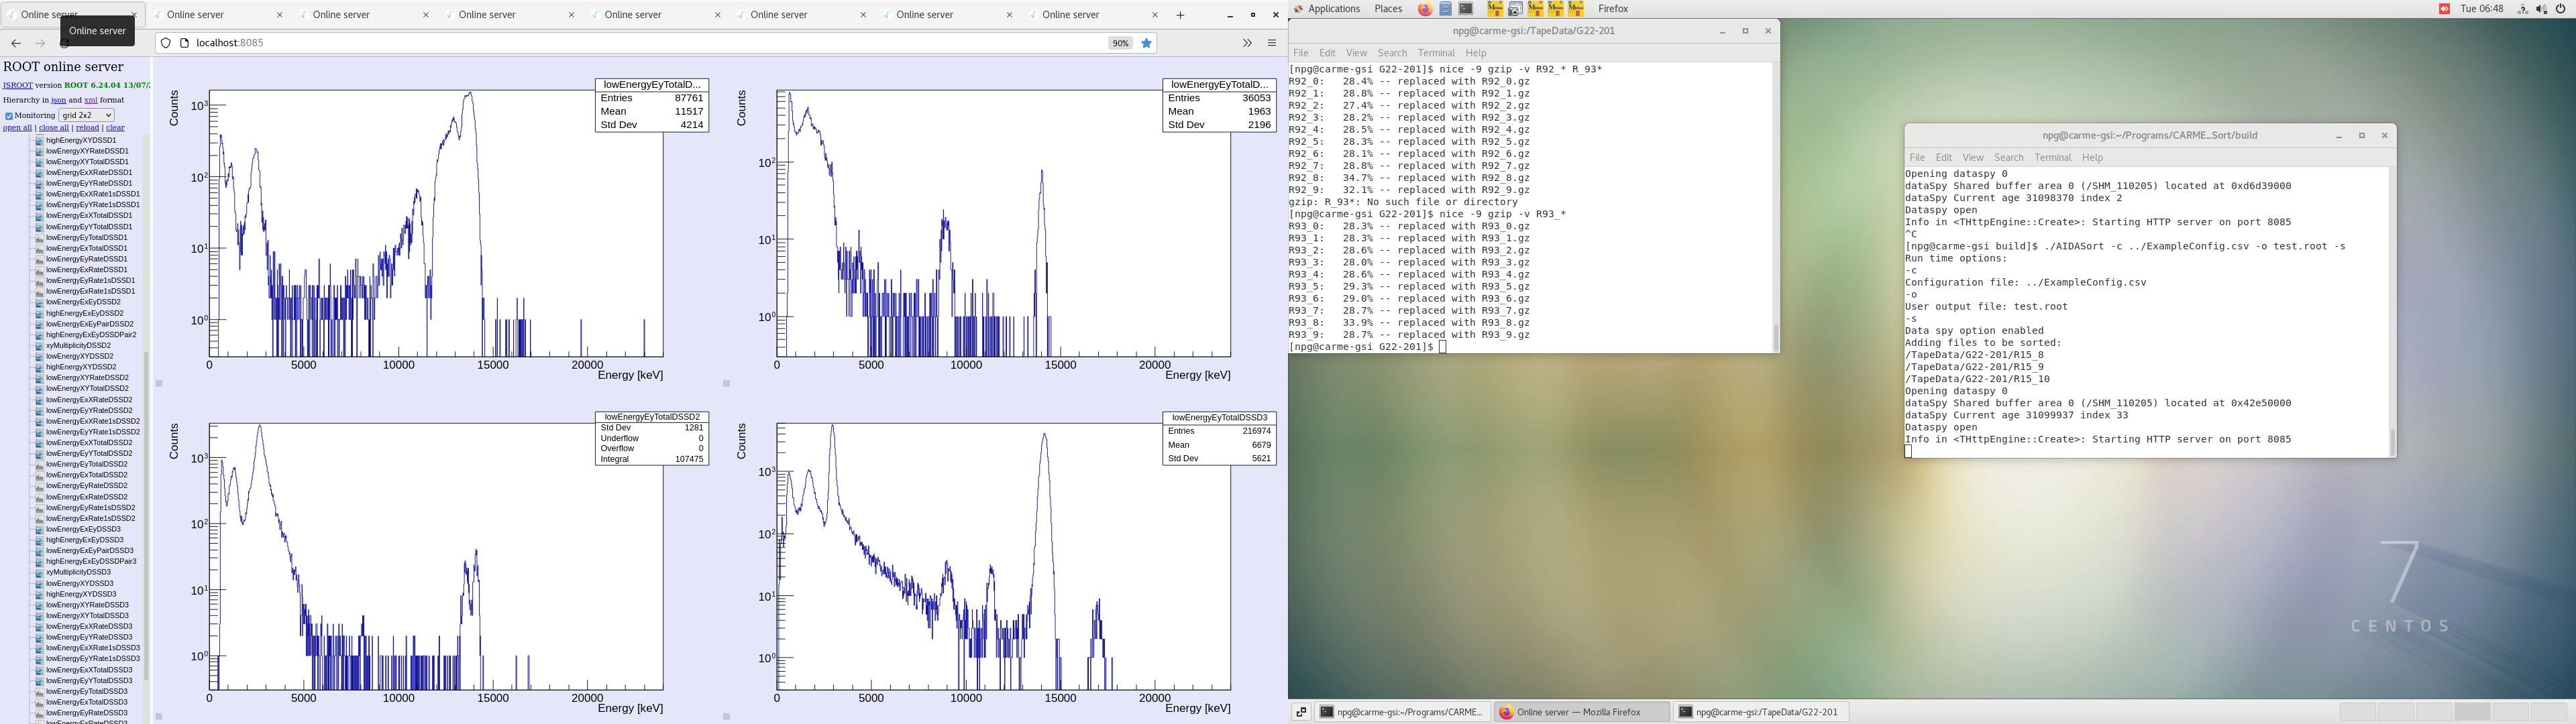Click the Firefox bookmark star icon

click(x=1147, y=43)
